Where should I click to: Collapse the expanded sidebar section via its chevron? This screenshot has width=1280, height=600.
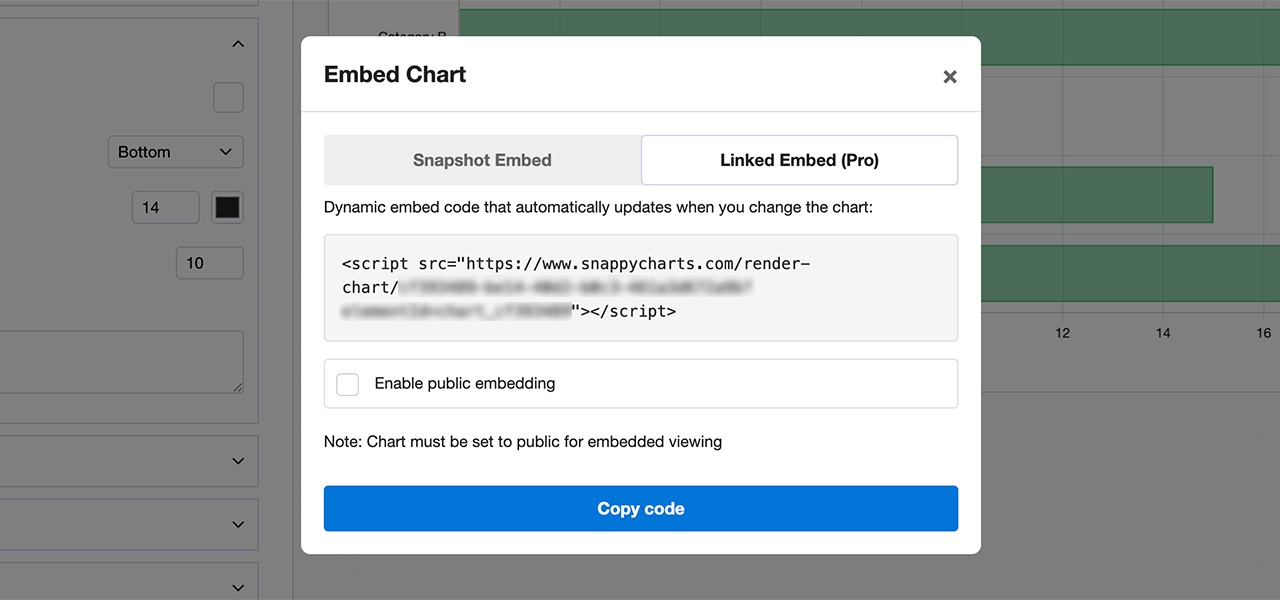coord(238,43)
